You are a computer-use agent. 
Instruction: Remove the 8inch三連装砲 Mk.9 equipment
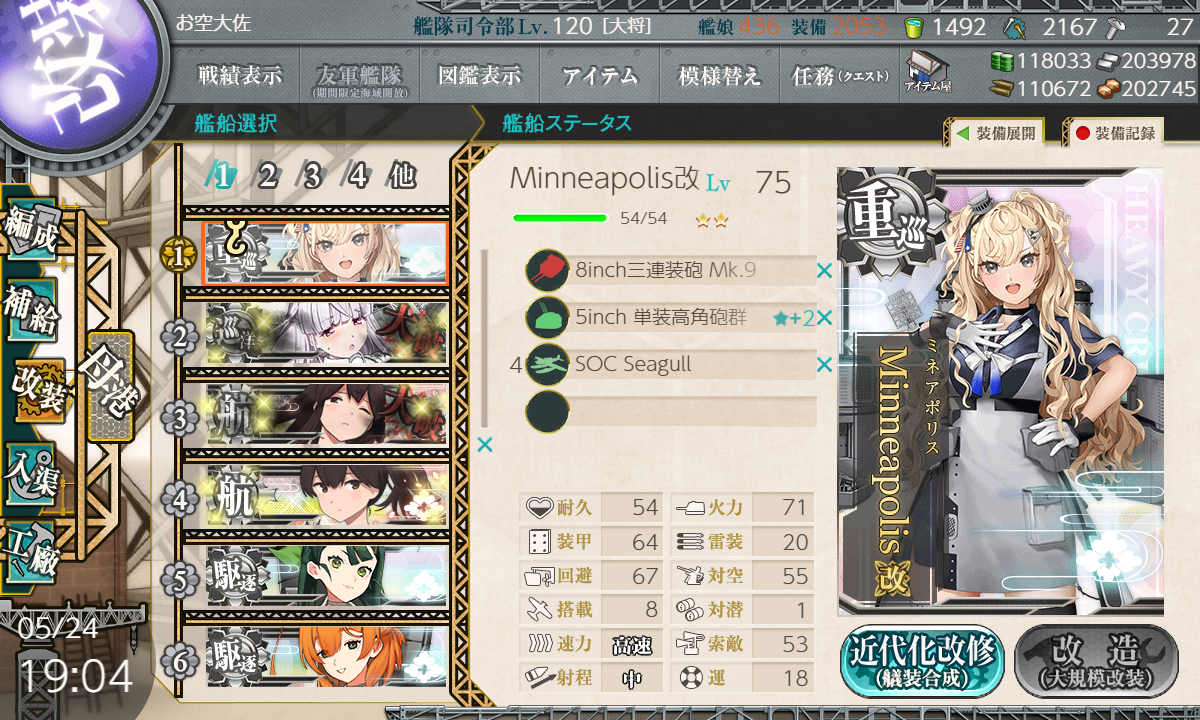coord(824,270)
